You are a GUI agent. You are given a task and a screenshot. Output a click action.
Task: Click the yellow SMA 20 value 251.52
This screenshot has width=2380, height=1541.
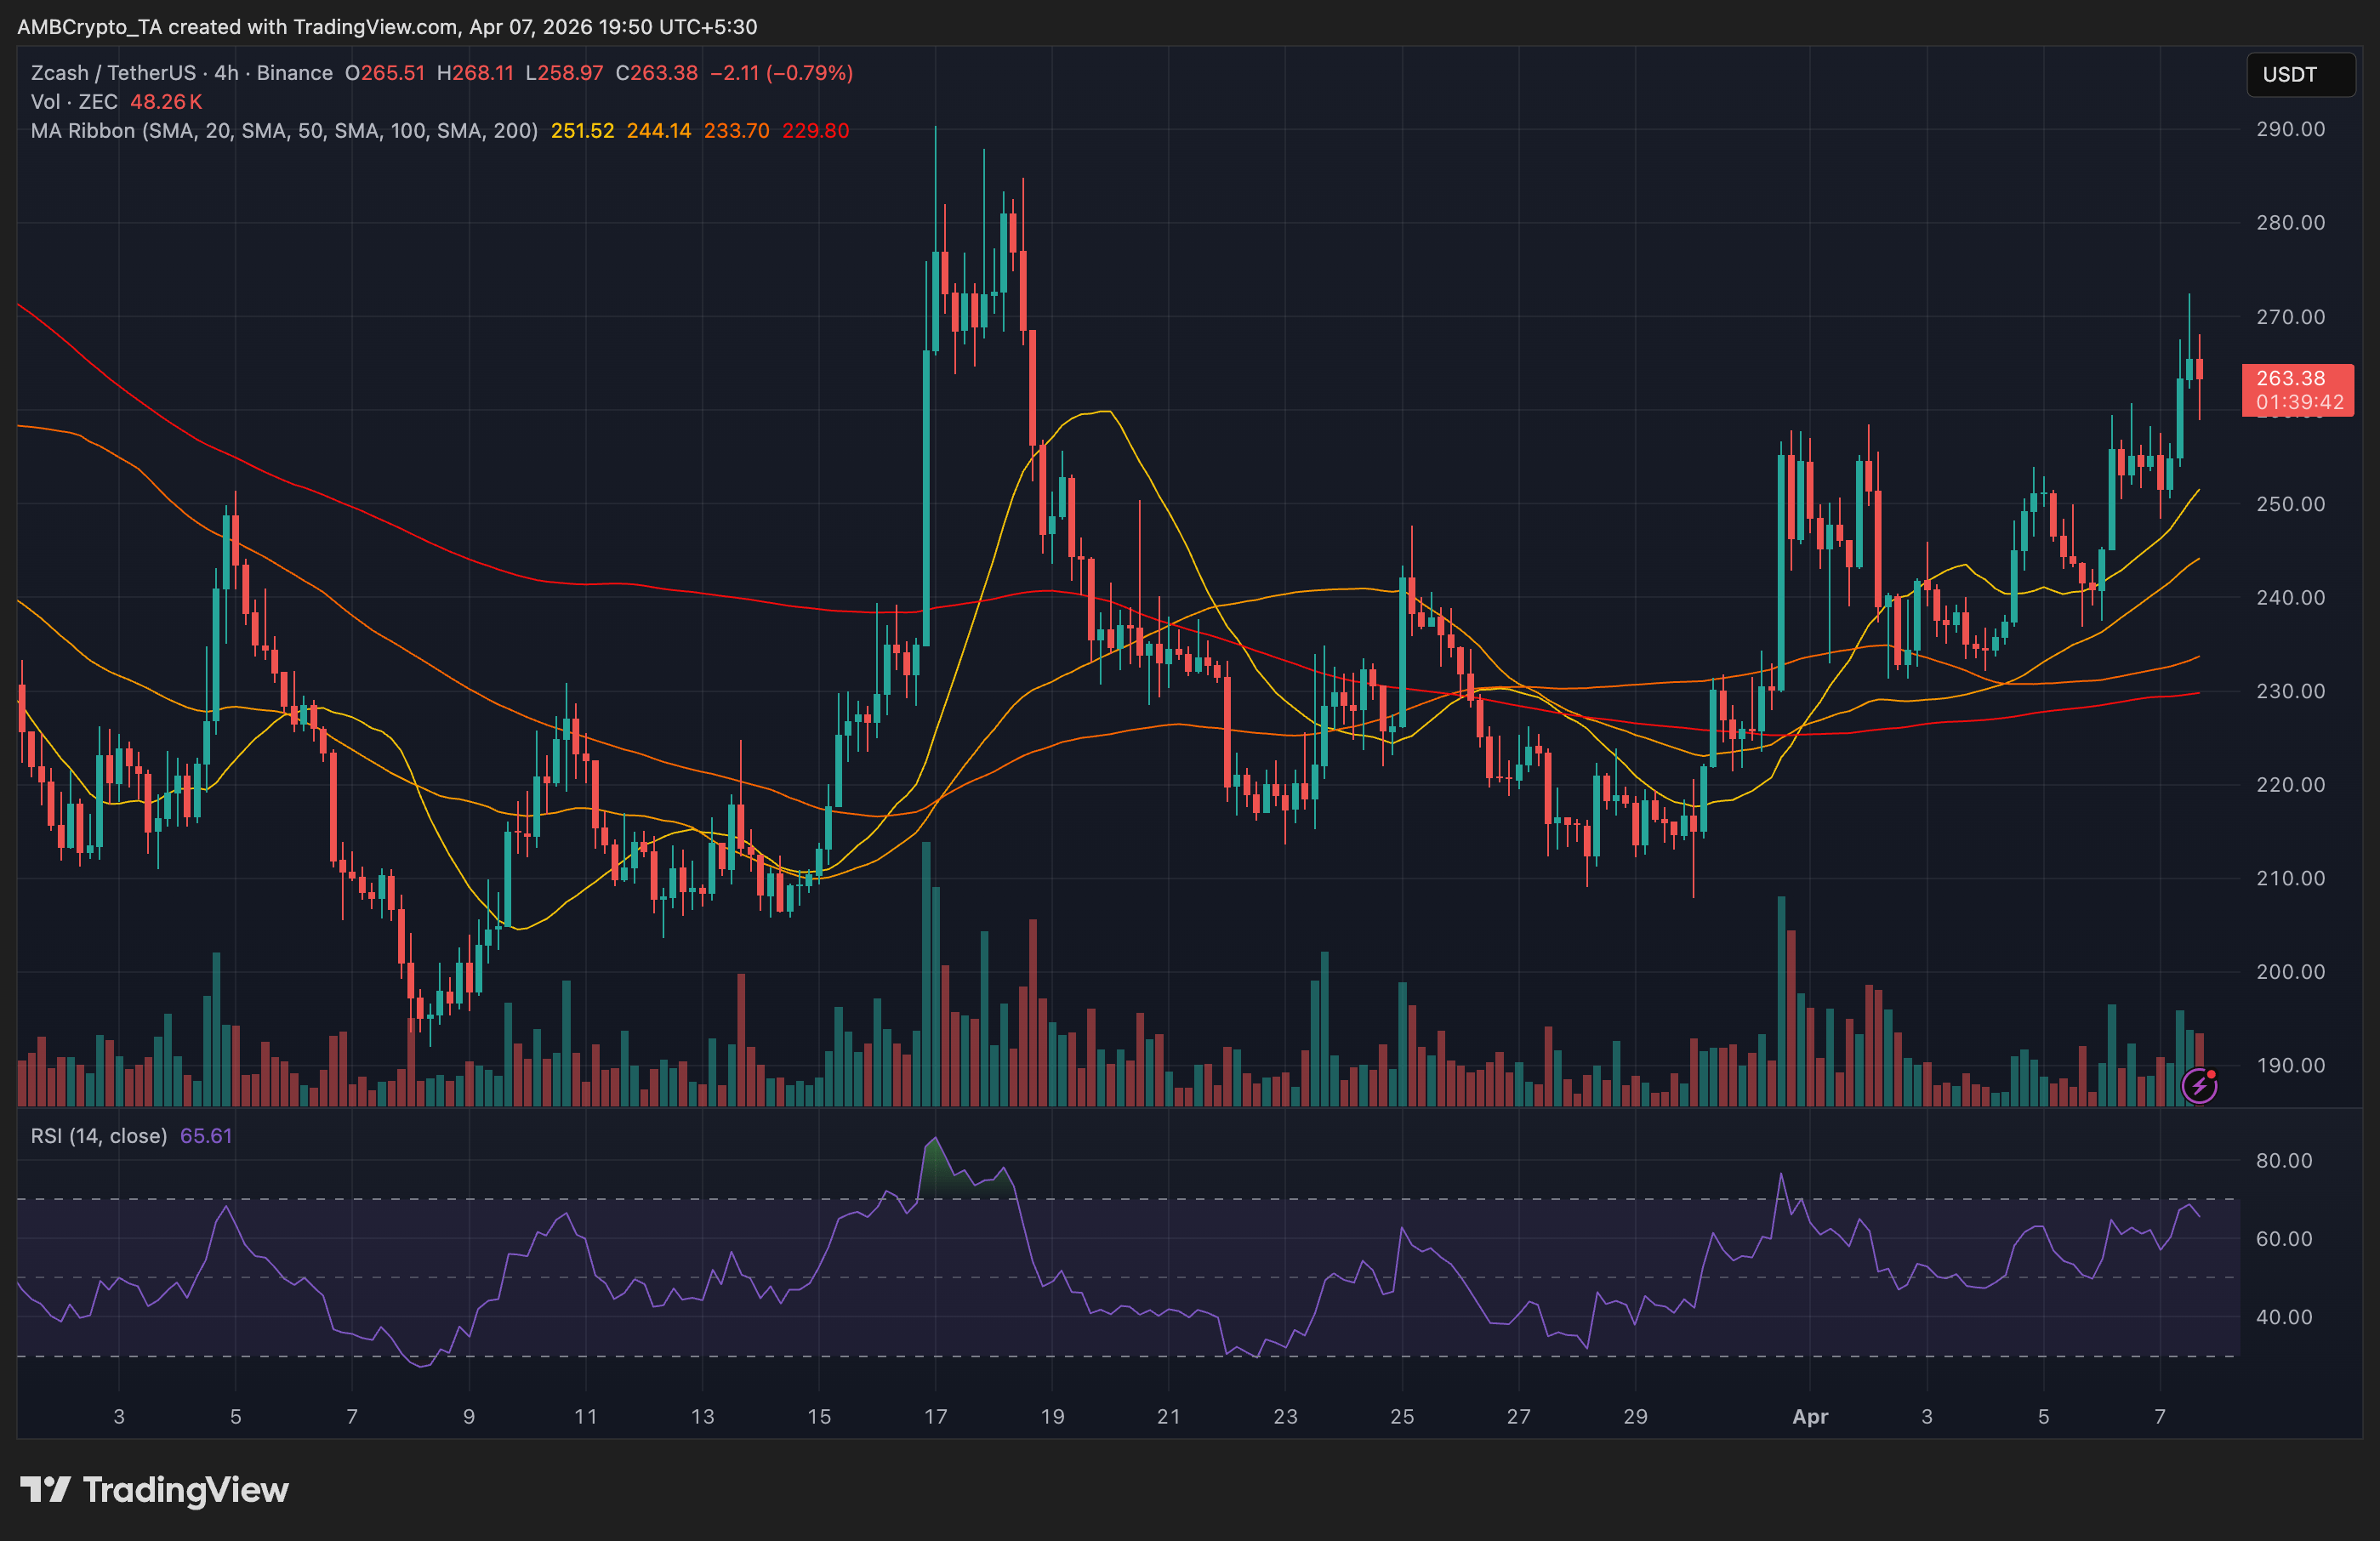[x=582, y=131]
